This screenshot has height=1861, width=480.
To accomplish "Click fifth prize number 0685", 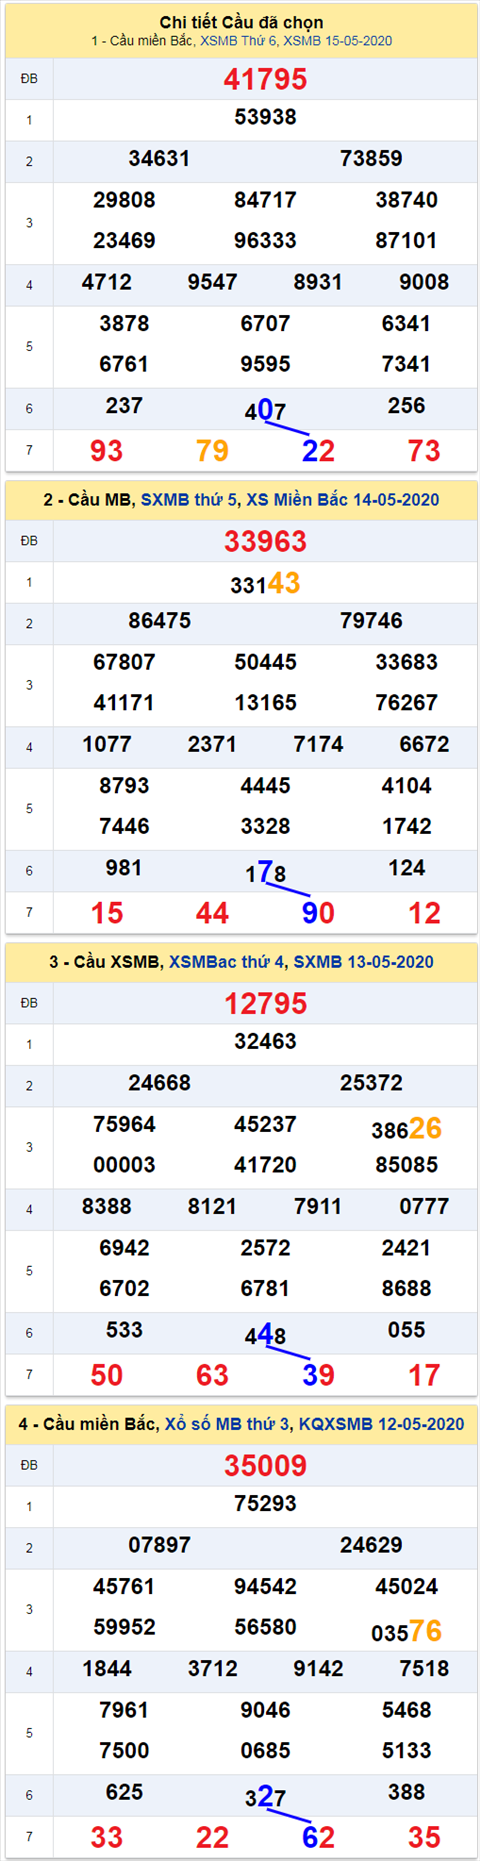I will [x=265, y=1751].
